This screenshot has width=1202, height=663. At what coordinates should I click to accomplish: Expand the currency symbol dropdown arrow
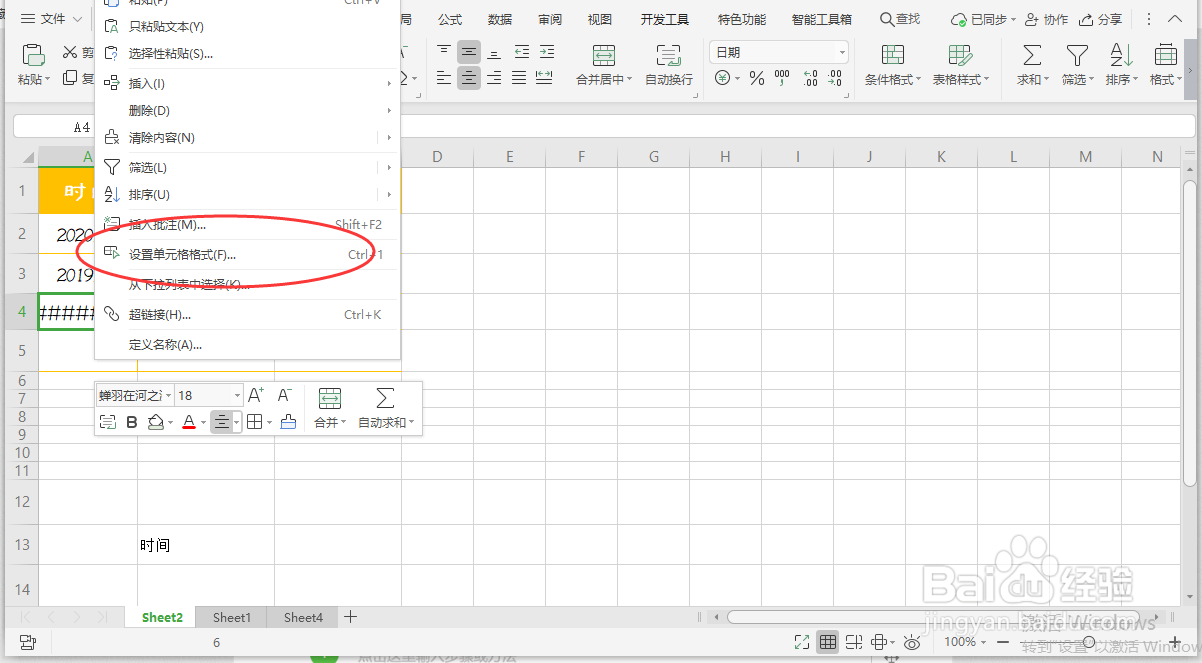pos(738,79)
